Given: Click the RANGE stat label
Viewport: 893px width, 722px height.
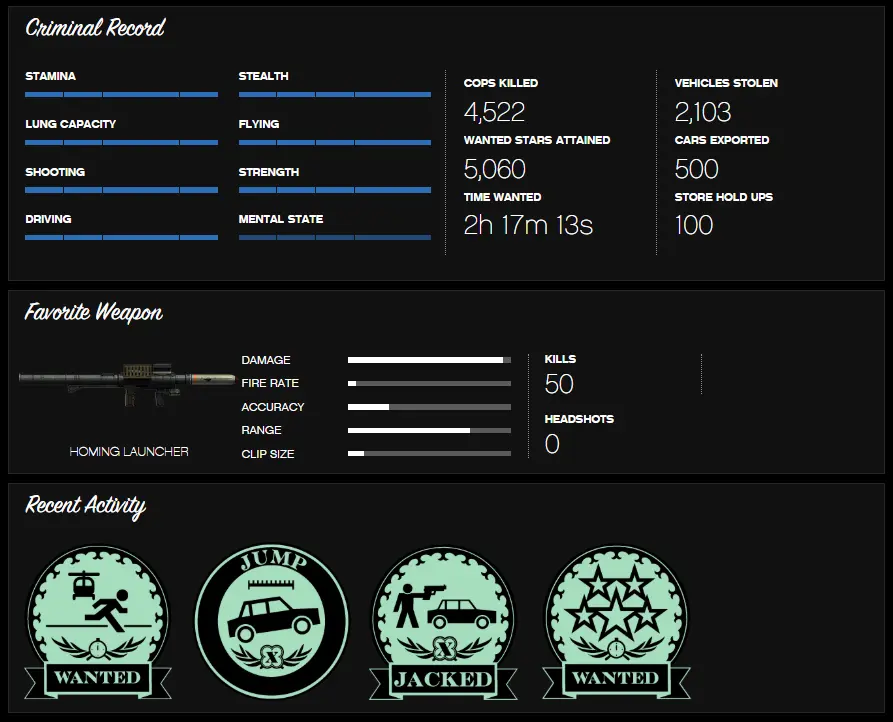Looking at the screenshot, I should [261, 430].
